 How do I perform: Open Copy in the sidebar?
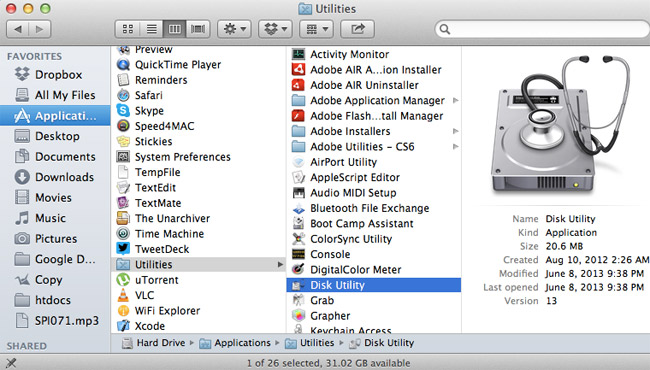pyautogui.click(x=55, y=280)
